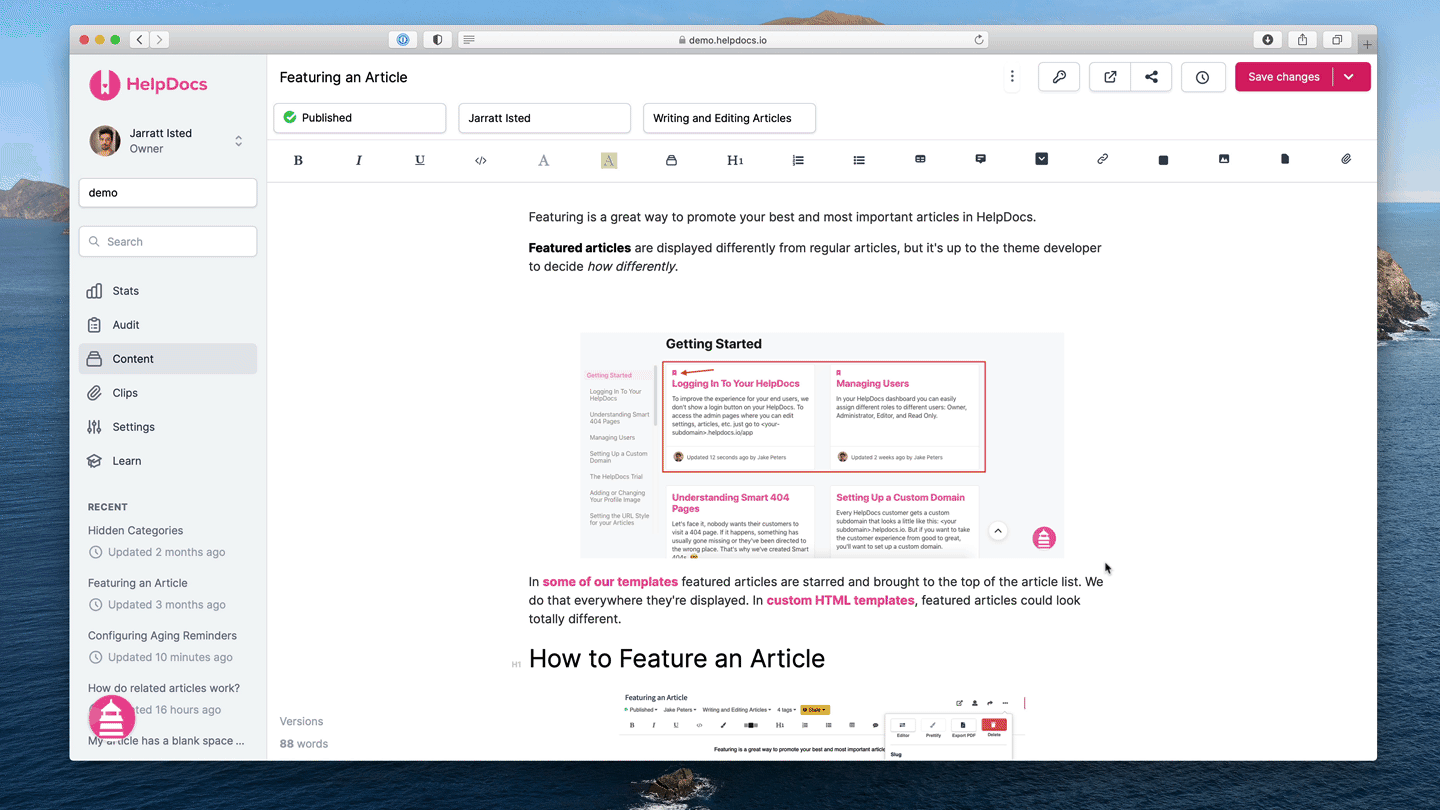Open Learn in the sidebar
Viewport: 1440px width, 810px height.
[168, 461]
